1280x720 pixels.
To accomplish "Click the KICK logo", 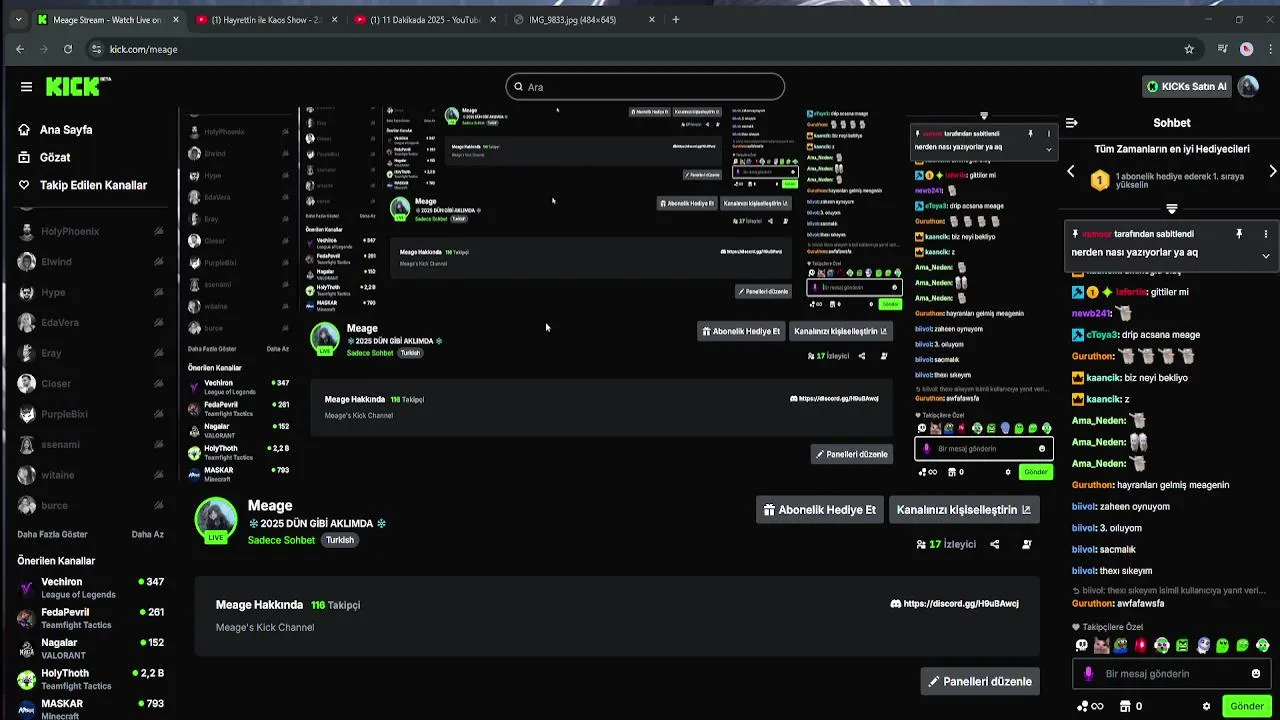I will [x=78, y=86].
